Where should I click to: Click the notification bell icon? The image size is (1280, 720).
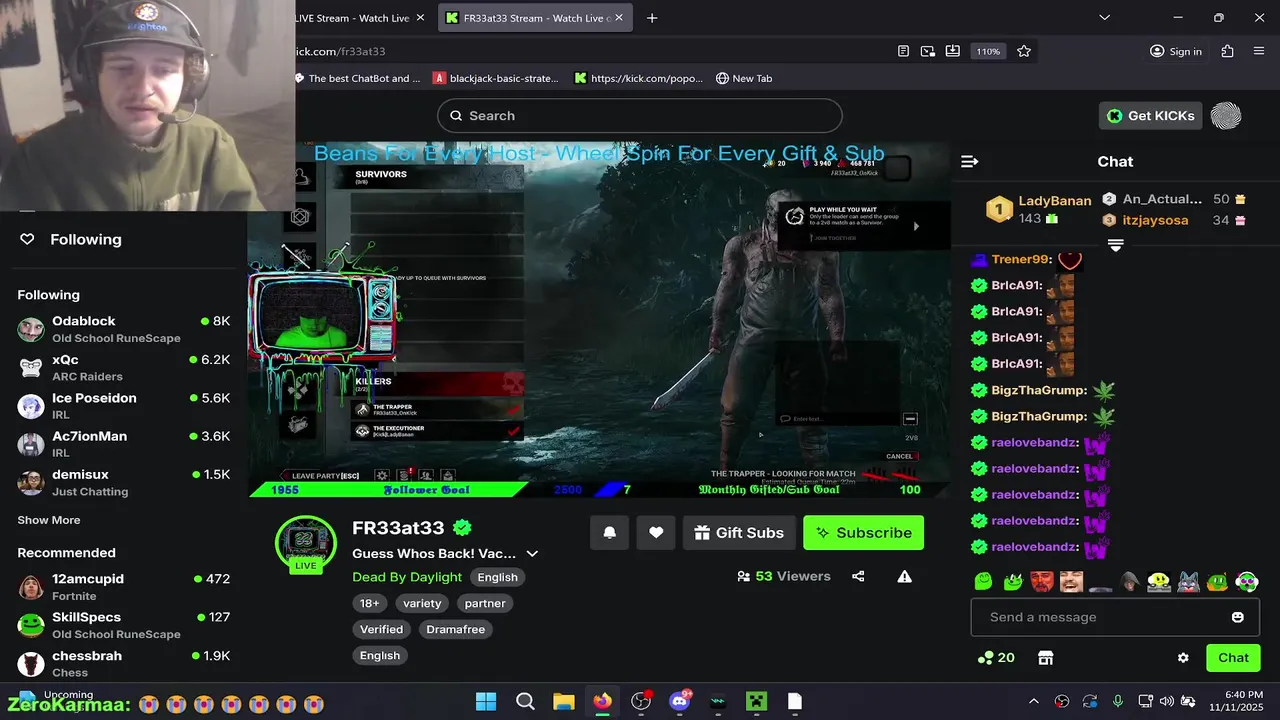pos(610,533)
